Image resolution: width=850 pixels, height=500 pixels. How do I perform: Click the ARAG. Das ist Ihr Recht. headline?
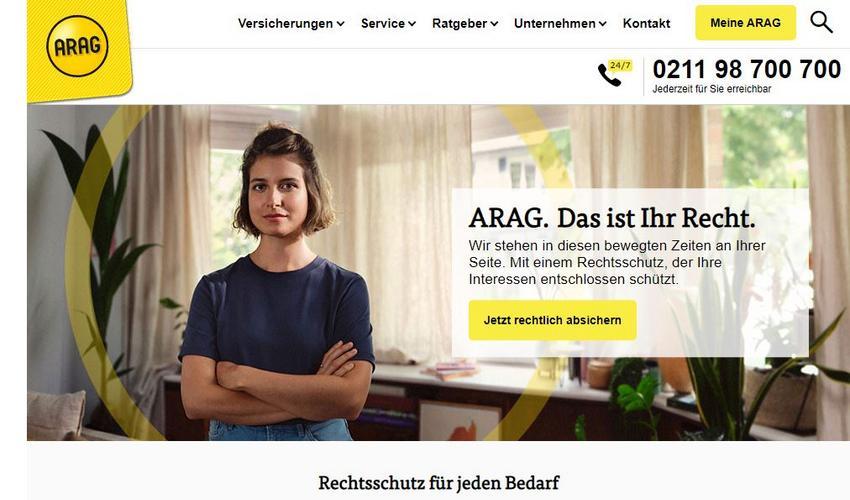[612, 218]
